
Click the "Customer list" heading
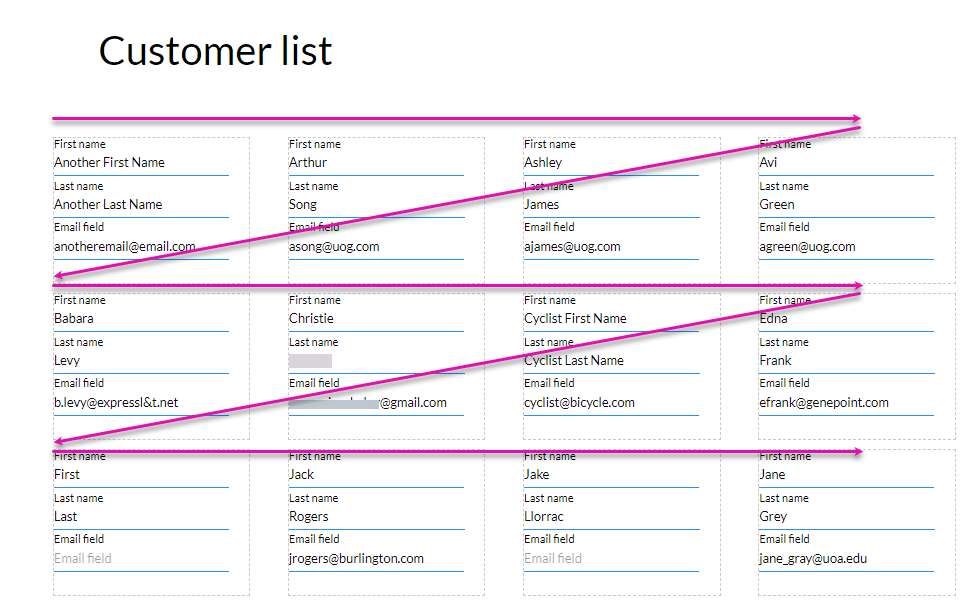tap(215, 51)
